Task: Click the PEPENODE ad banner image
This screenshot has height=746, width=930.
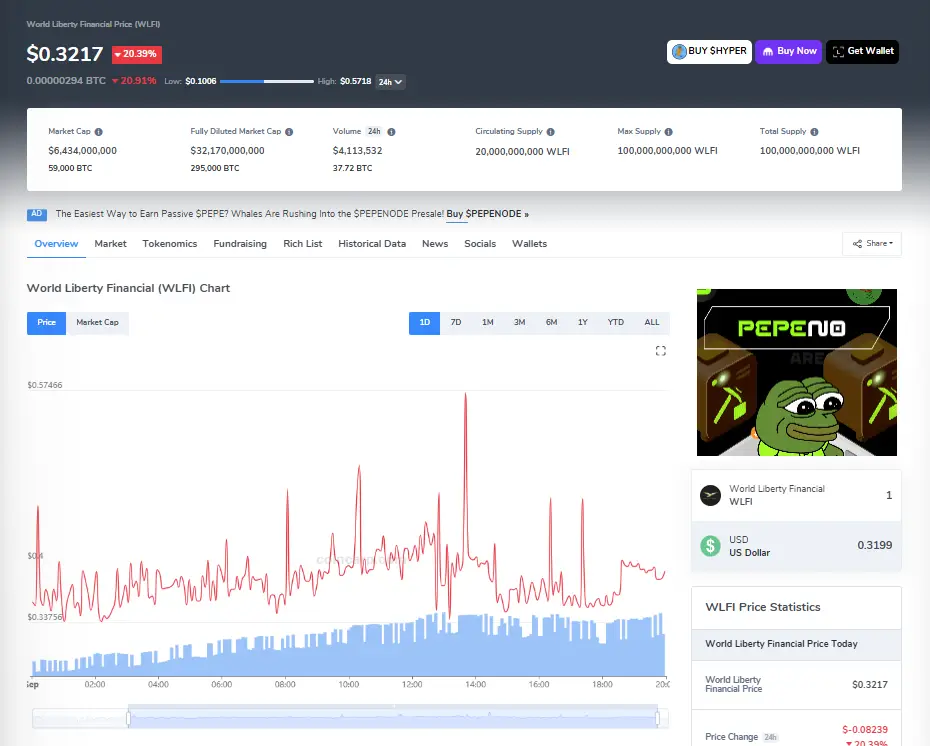Action: (796, 372)
